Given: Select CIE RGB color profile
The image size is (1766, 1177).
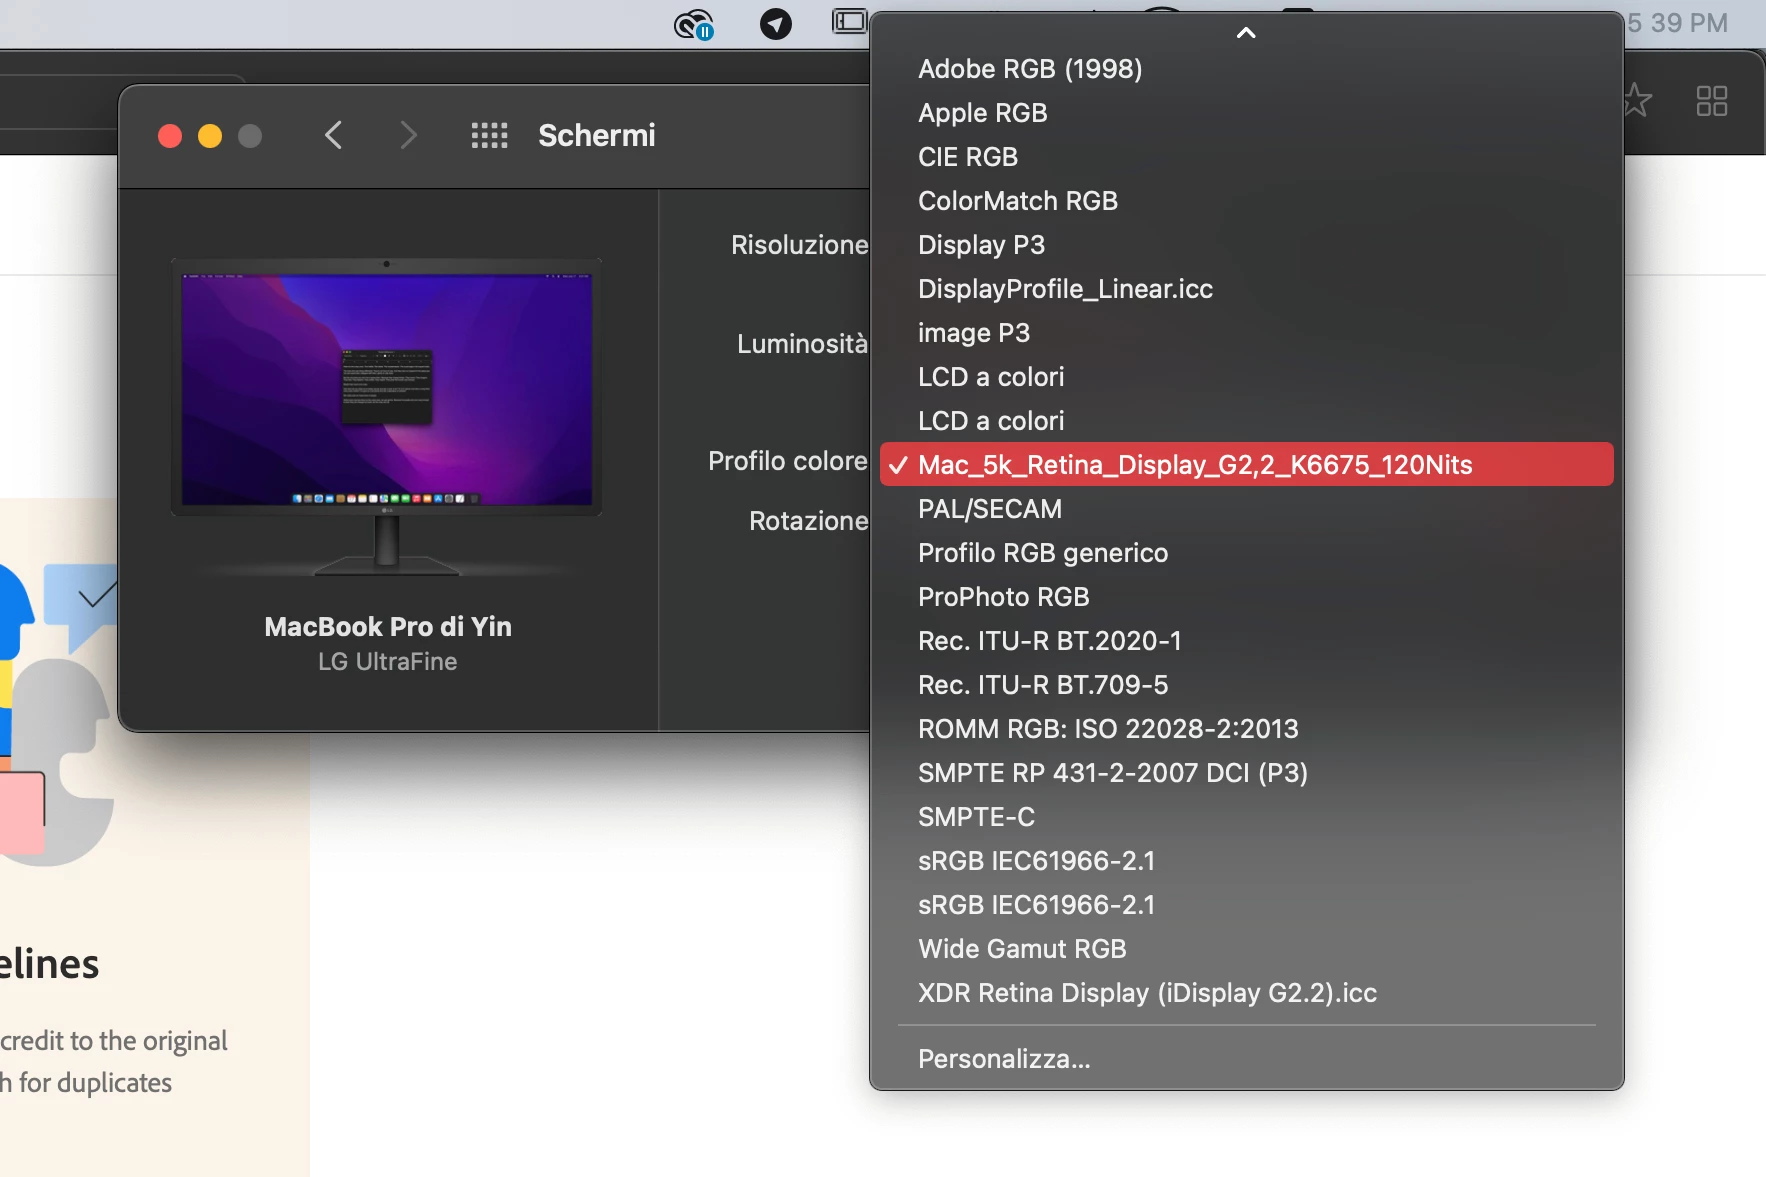Looking at the screenshot, I should pos(1246,157).
